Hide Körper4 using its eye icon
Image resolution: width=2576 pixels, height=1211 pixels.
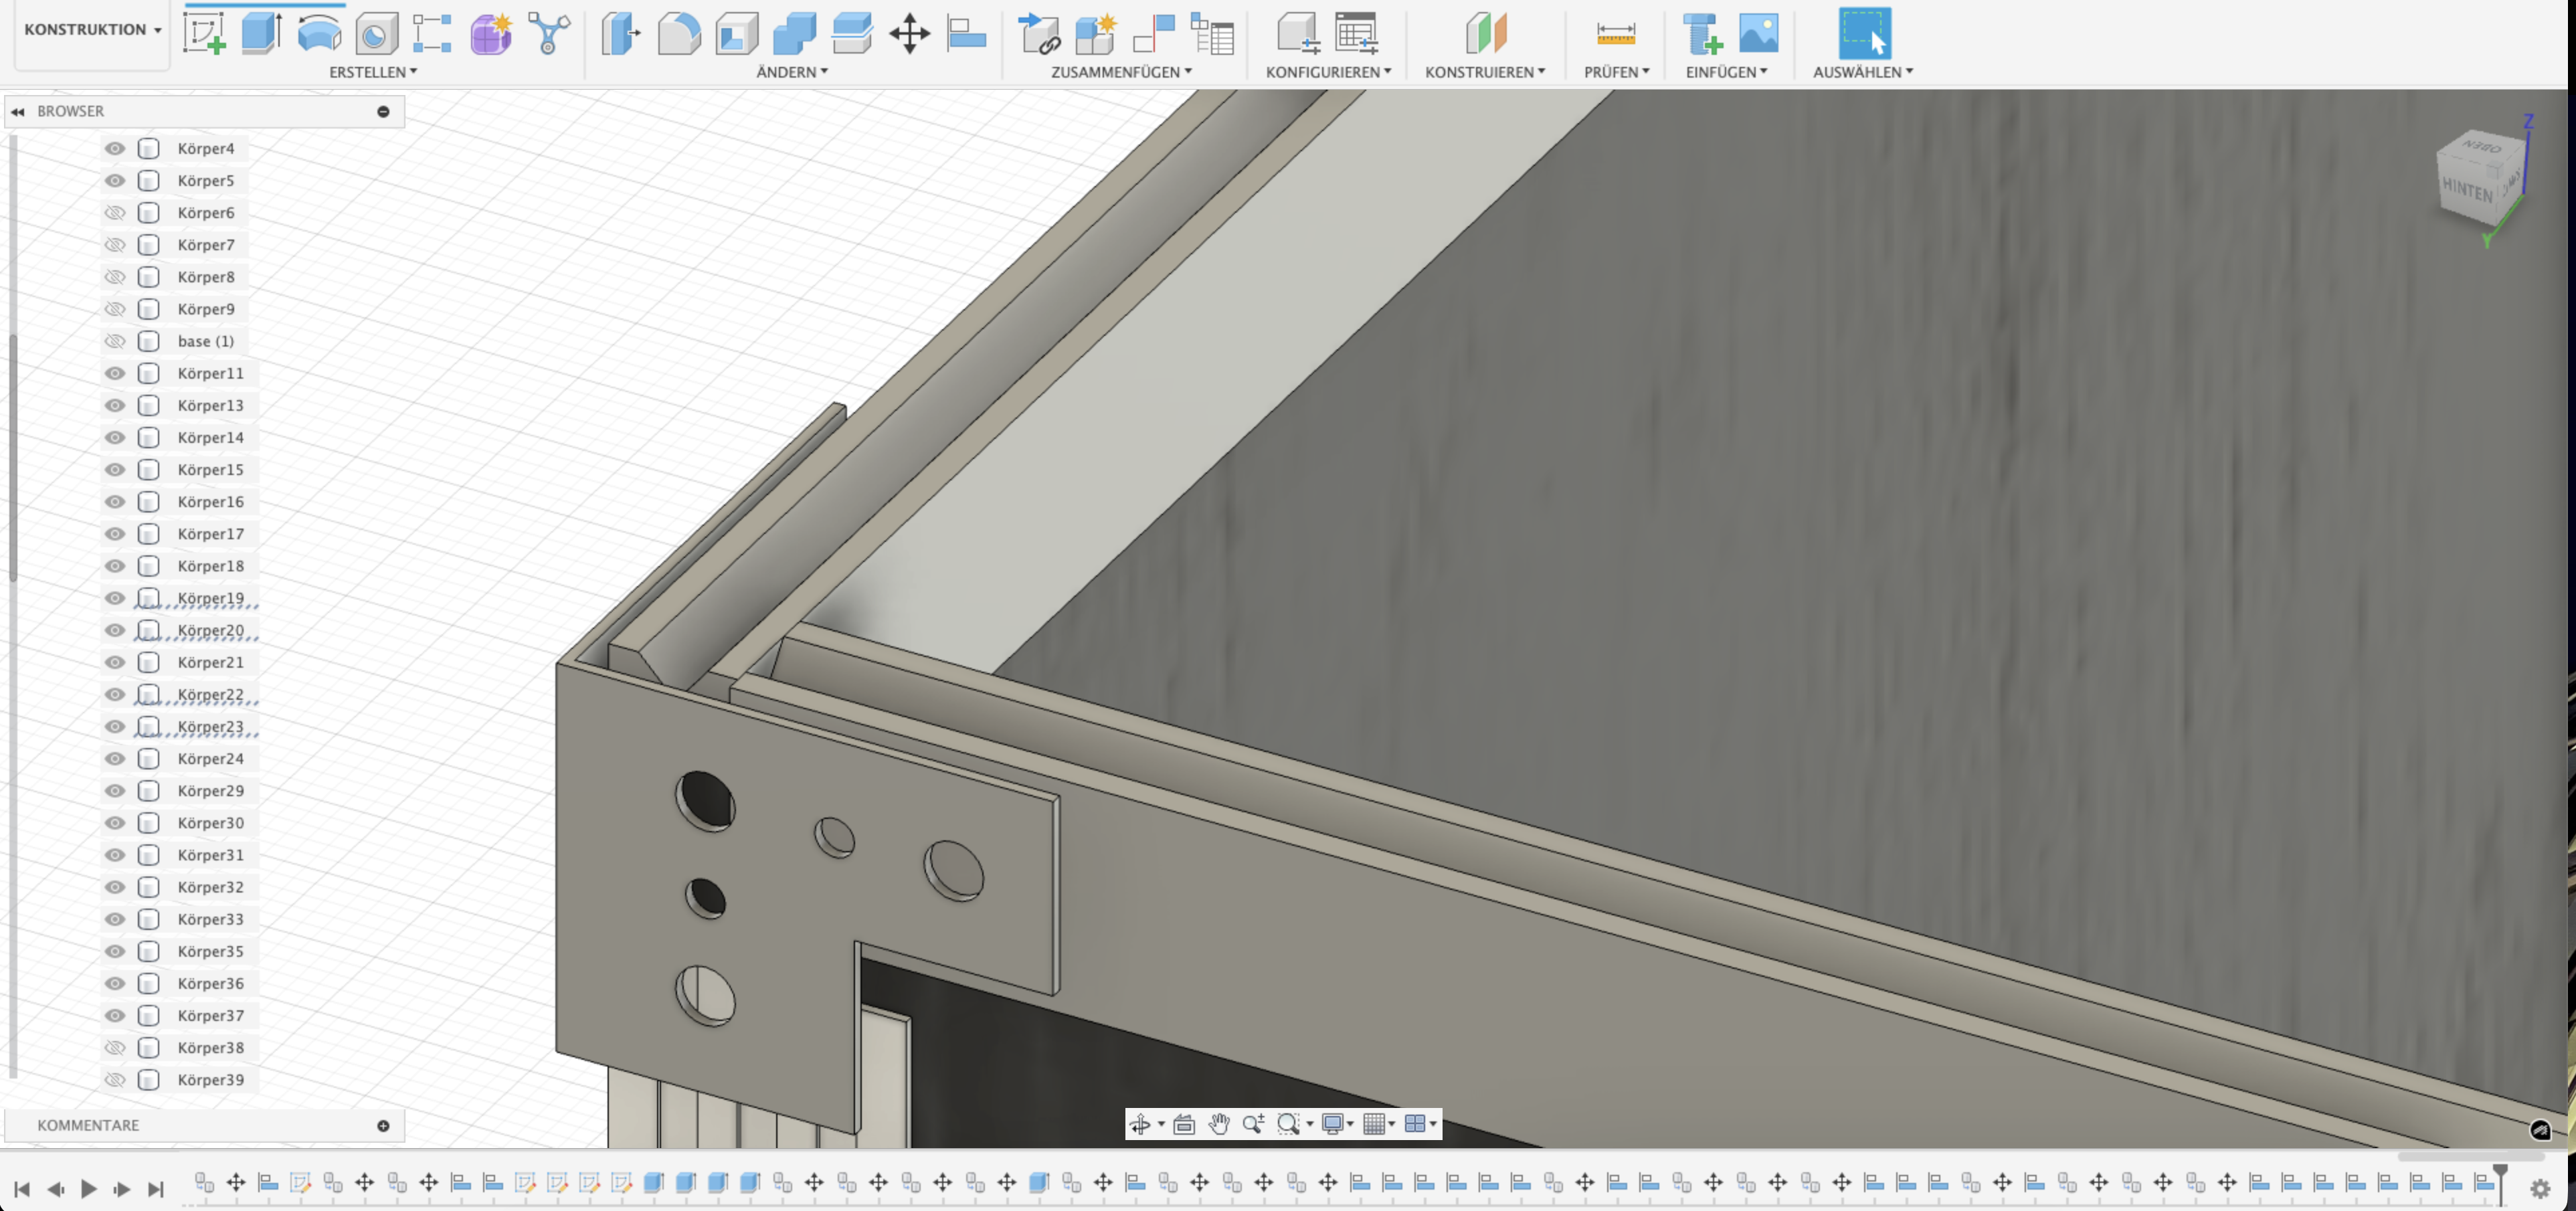pos(115,148)
